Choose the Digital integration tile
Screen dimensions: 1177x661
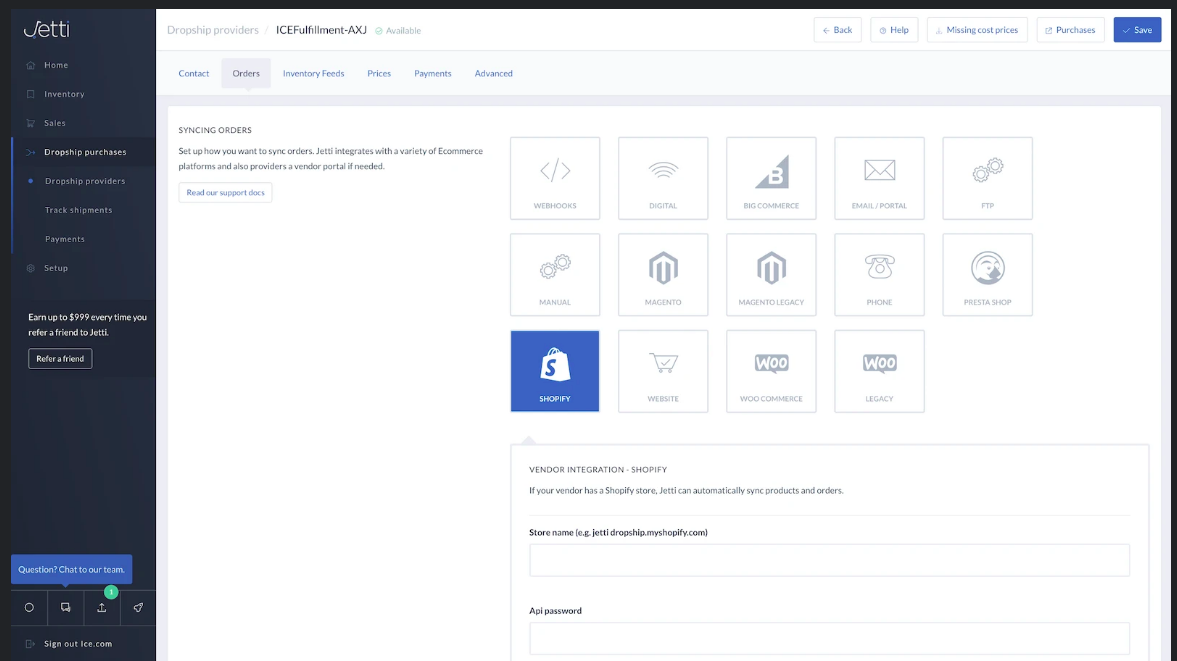663,179
